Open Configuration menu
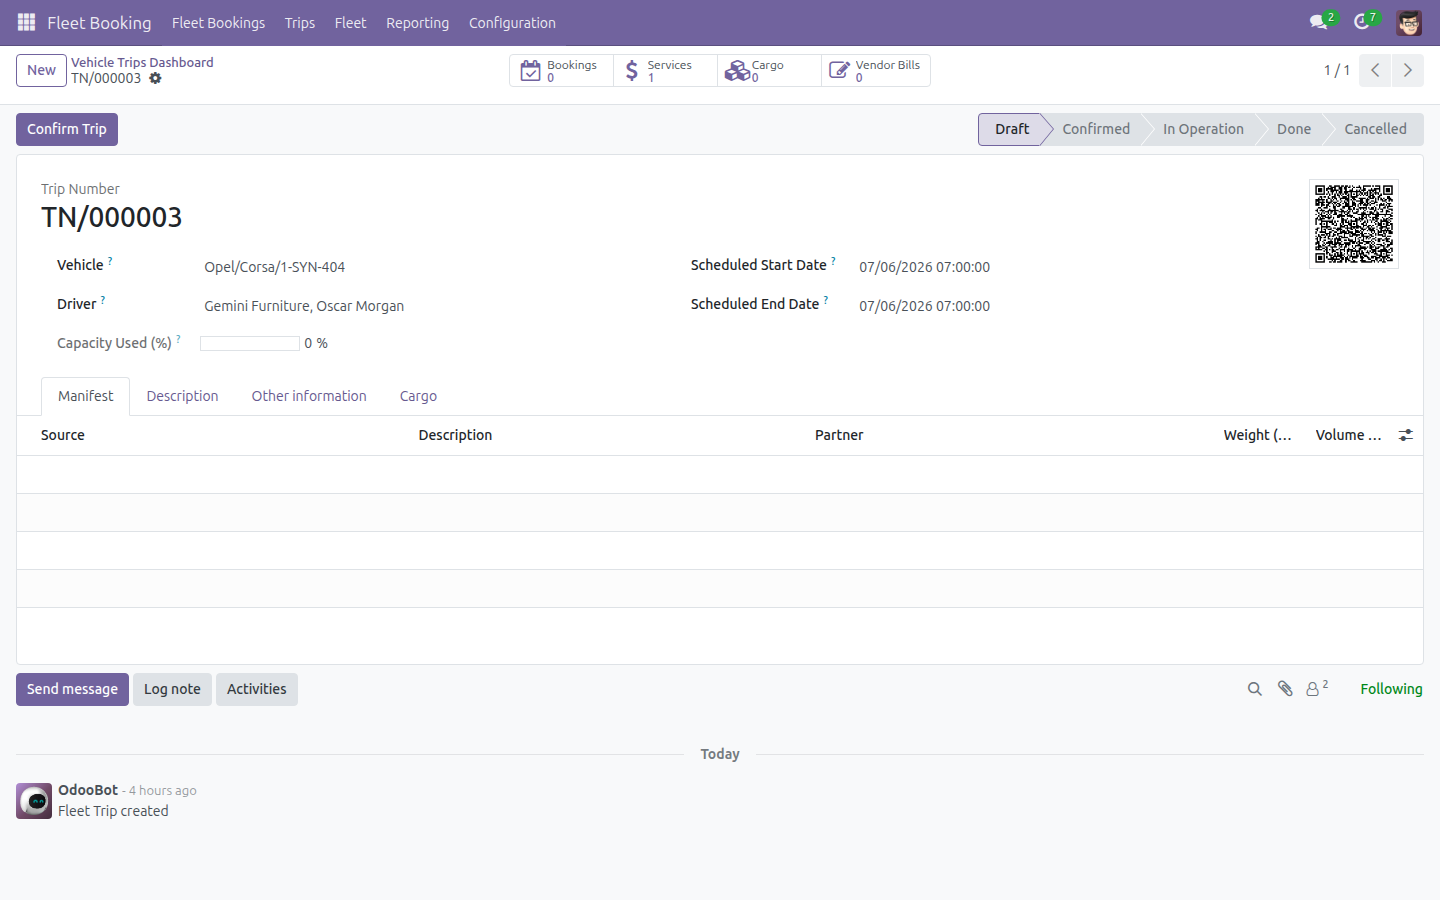Image resolution: width=1440 pixels, height=900 pixels. pos(512,22)
